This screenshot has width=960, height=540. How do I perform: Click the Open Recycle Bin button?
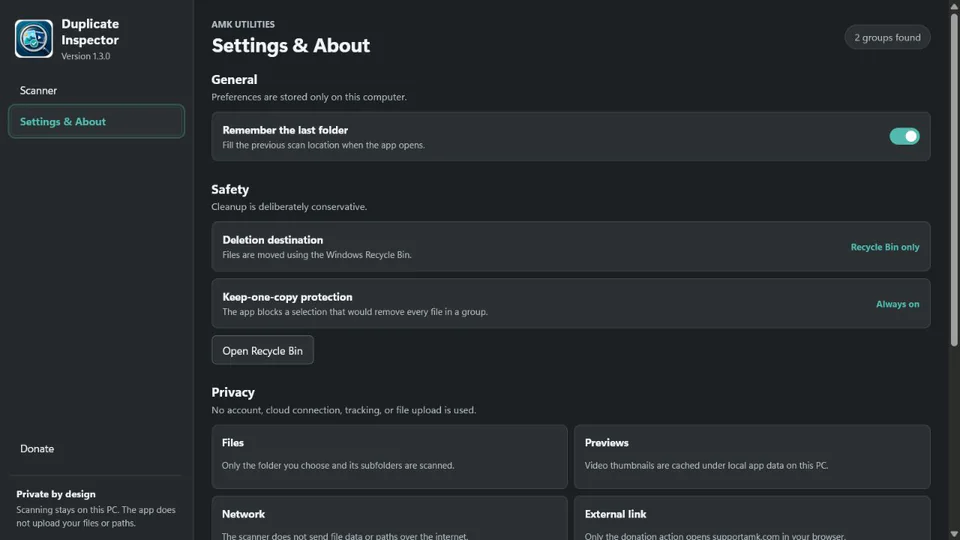(262, 350)
